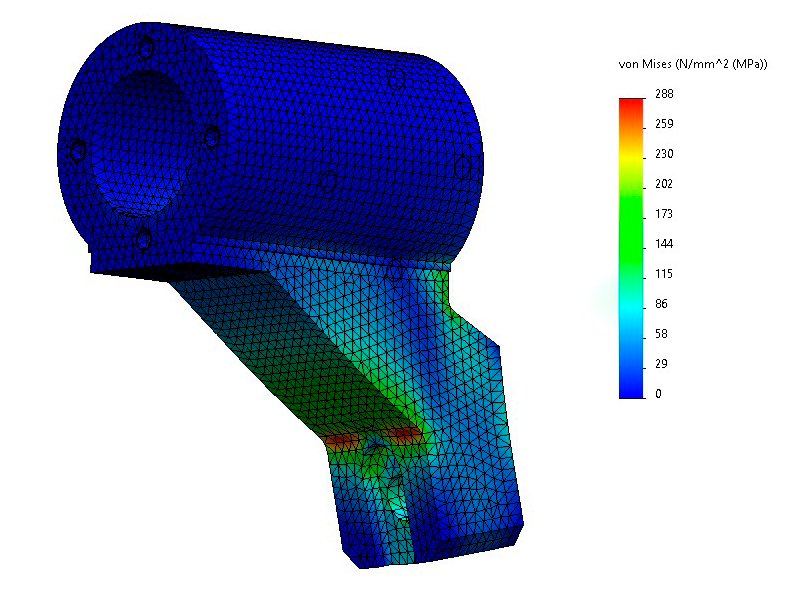Click the von Mises color gradient bar
Screen dimensions: 795x599
[x=631, y=249]
